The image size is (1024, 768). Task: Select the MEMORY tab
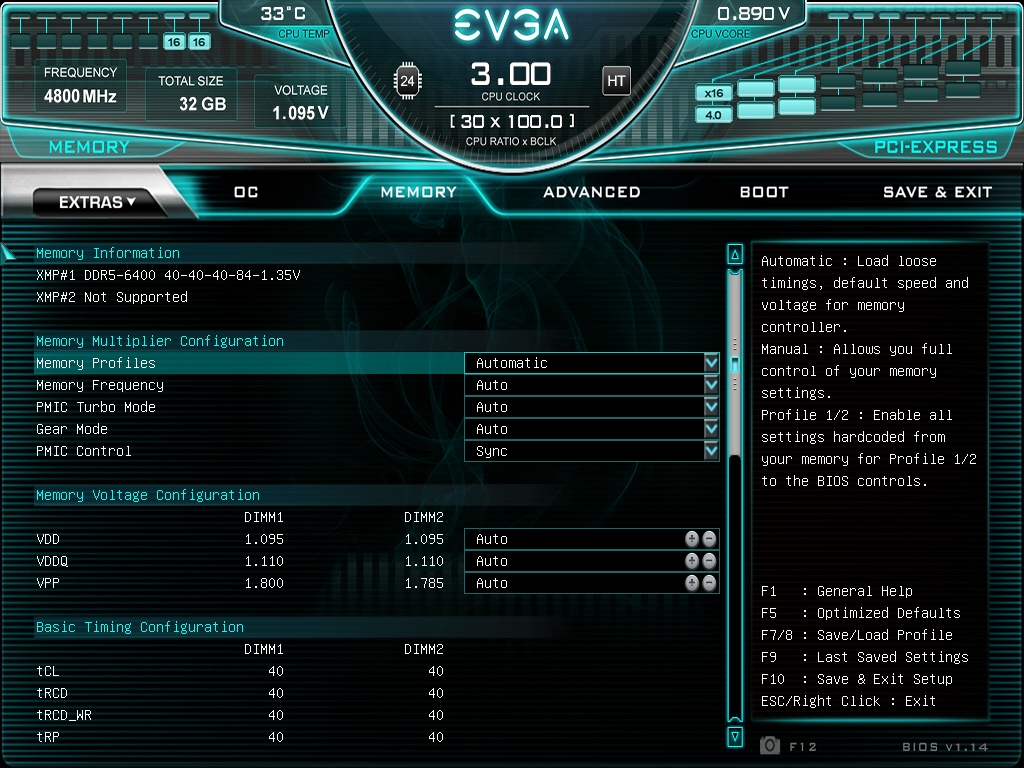[x=419, y=192]
